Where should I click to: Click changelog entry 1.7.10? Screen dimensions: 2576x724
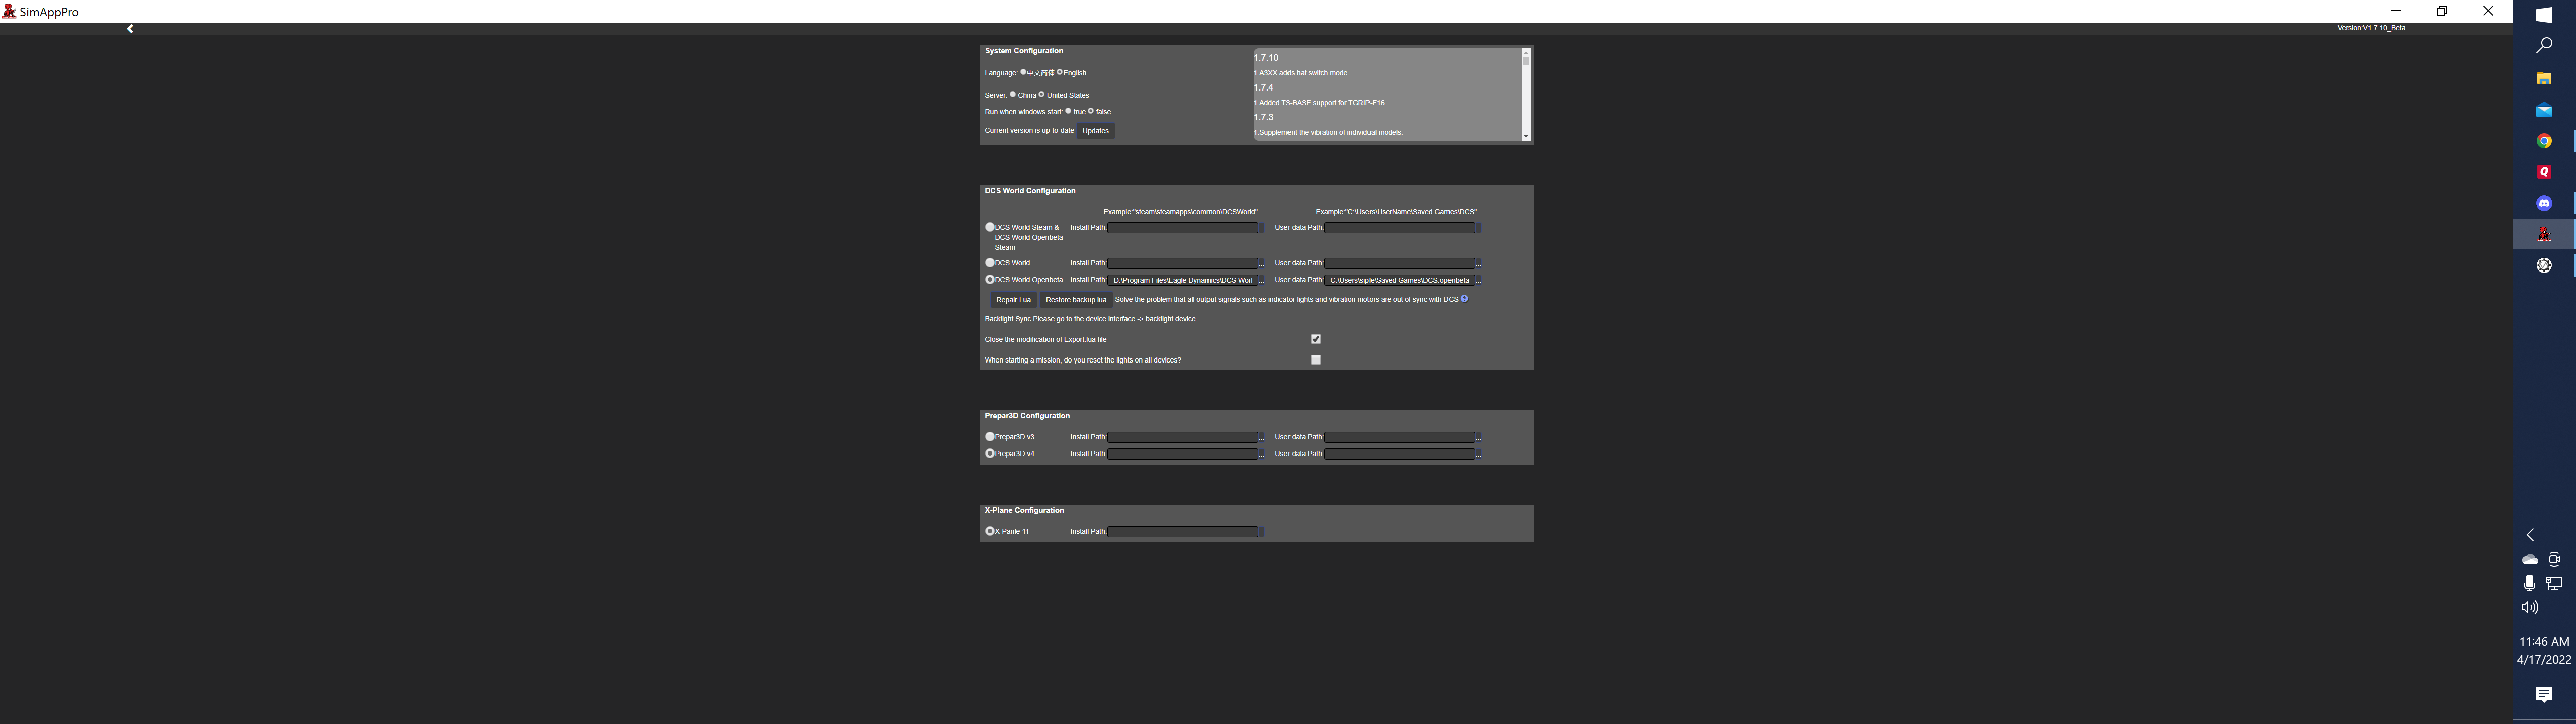click(x=1266, y=58)
